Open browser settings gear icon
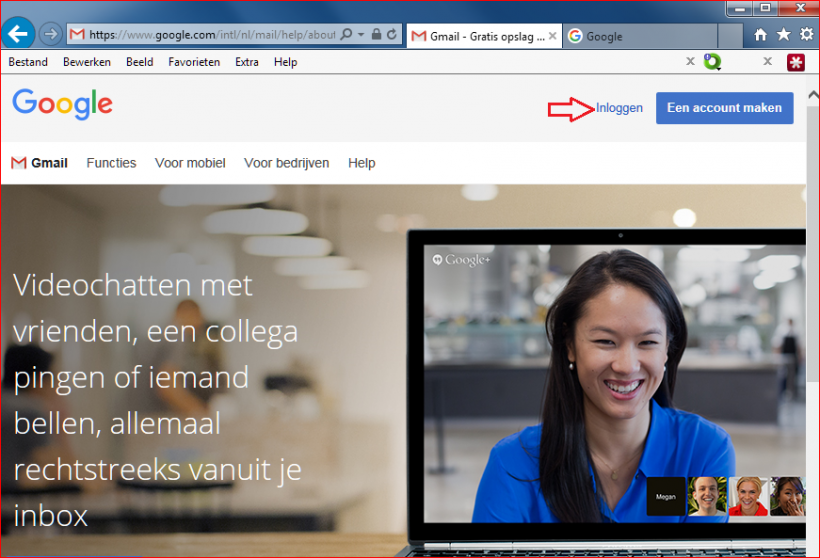820x558 pixels. pyautogui.click(x=806, y=35)
